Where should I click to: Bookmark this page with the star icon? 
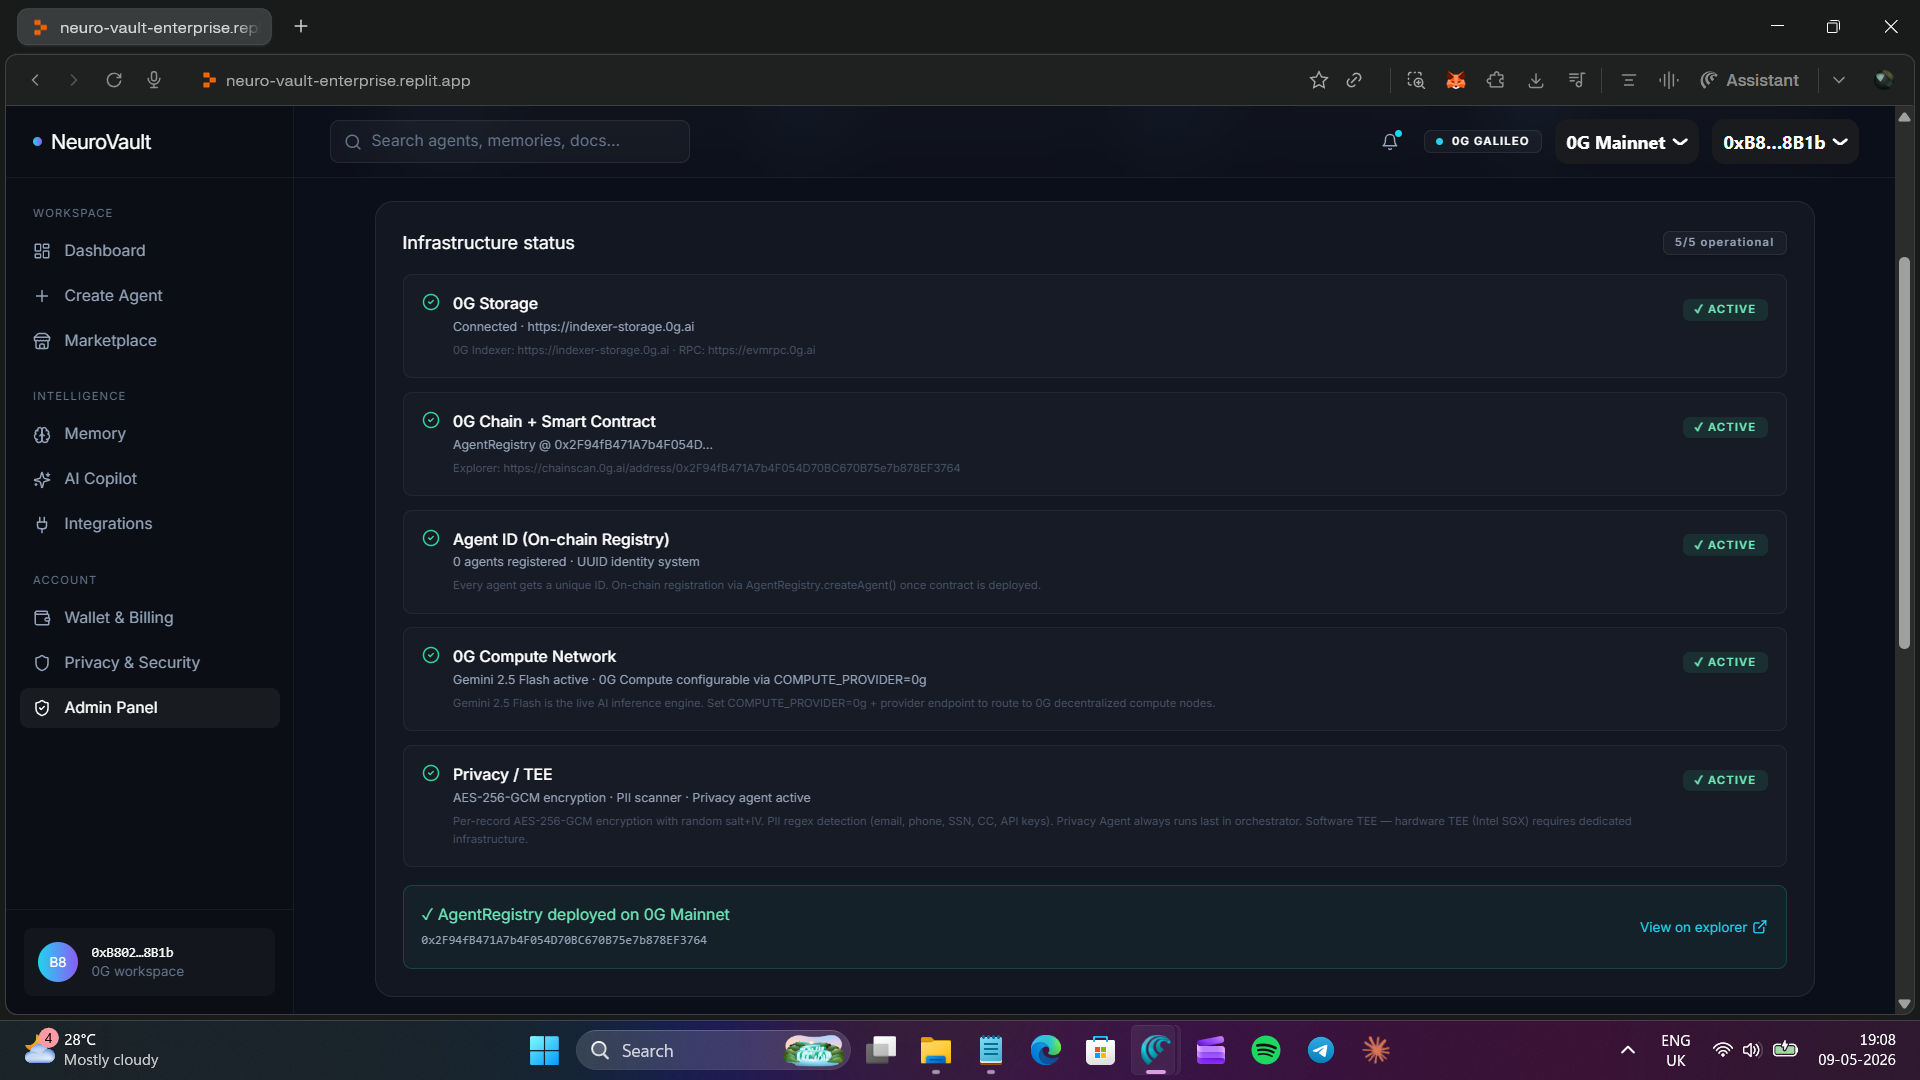pyautogui.click(x=1319, y=80)
